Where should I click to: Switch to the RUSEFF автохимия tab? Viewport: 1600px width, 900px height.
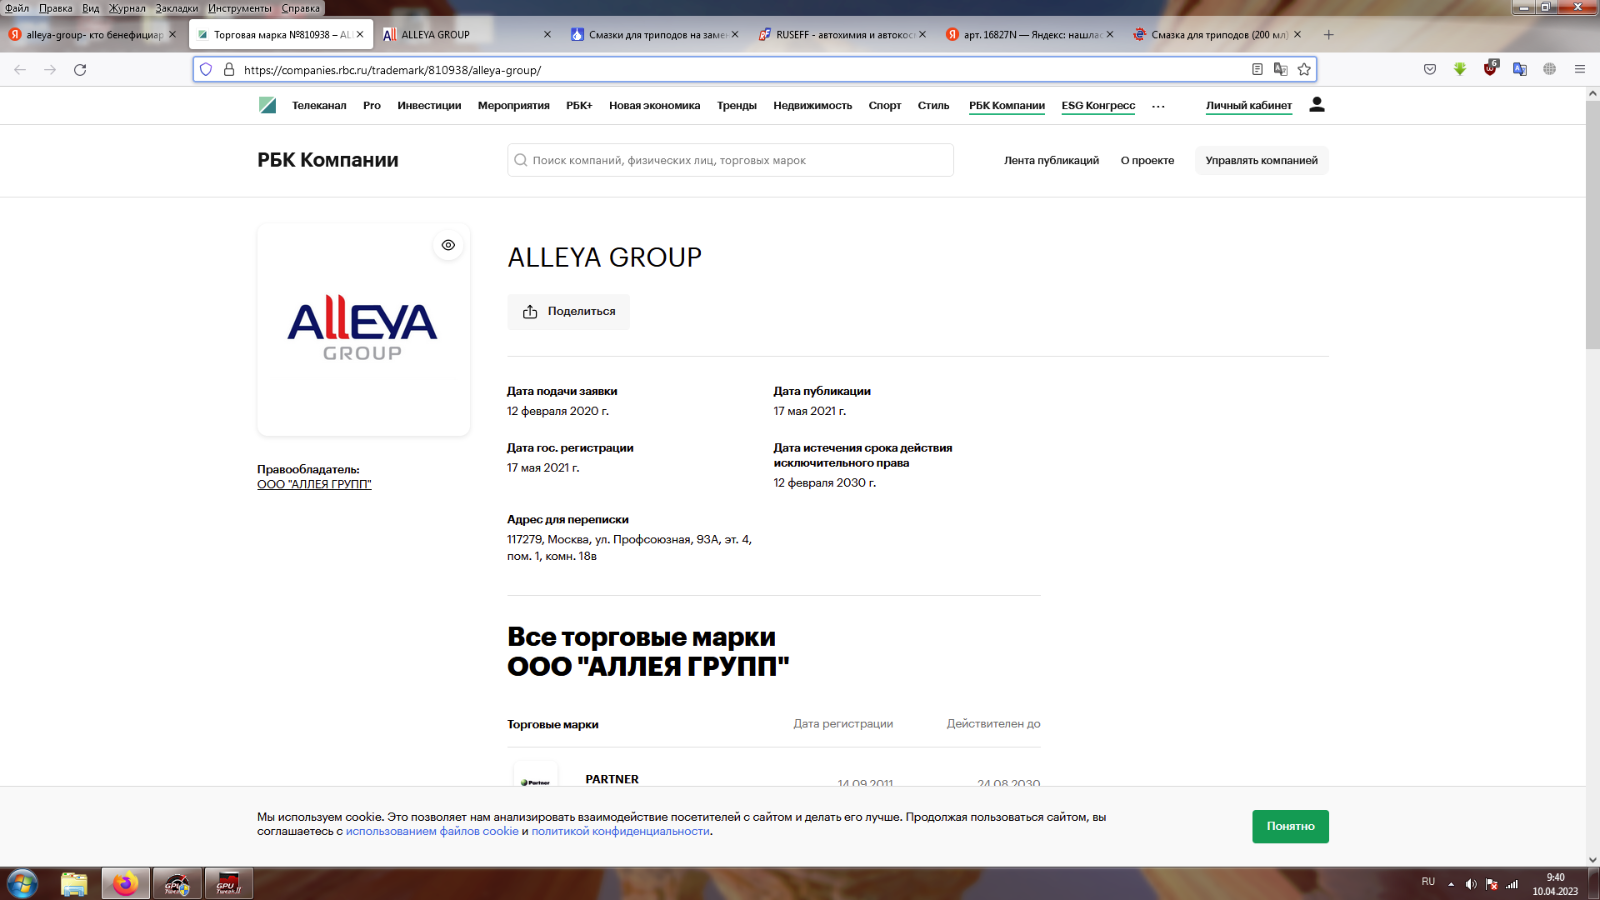point(842,34)
